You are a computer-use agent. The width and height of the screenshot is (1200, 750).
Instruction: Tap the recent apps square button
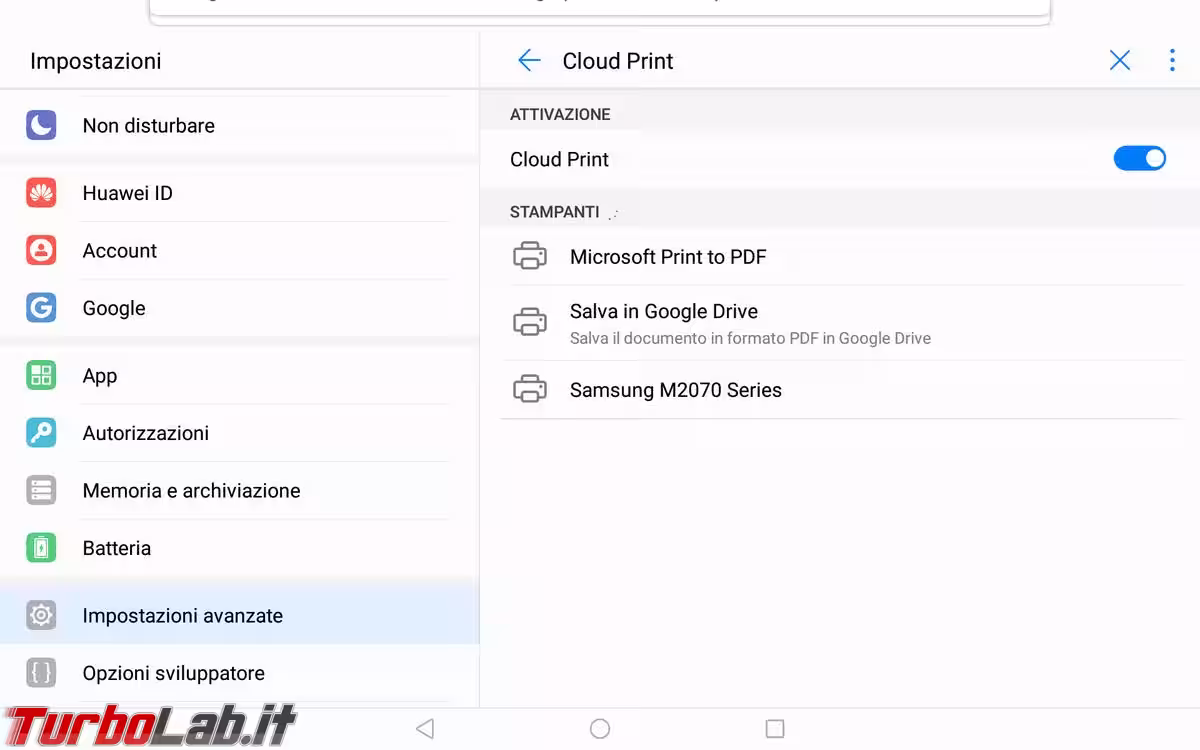[775, 729]
